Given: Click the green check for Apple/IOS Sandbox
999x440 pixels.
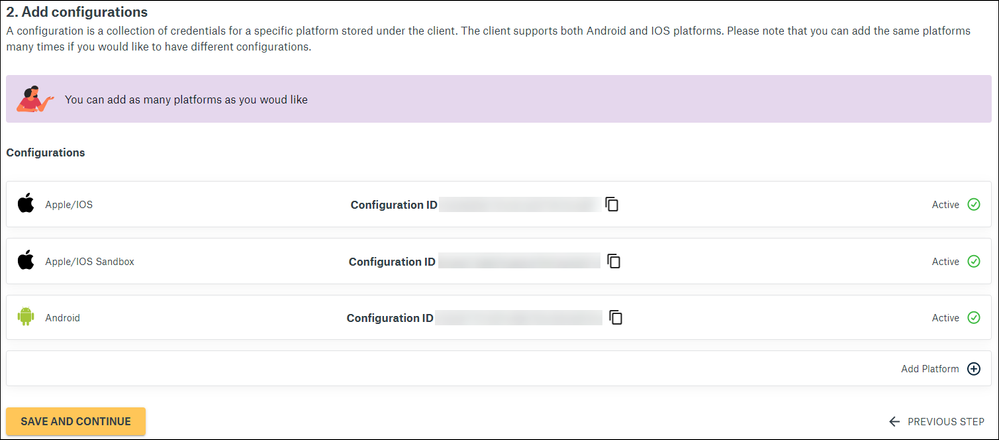Looking at the screenshot, I should pyautogui.click(x=974, y=261).
